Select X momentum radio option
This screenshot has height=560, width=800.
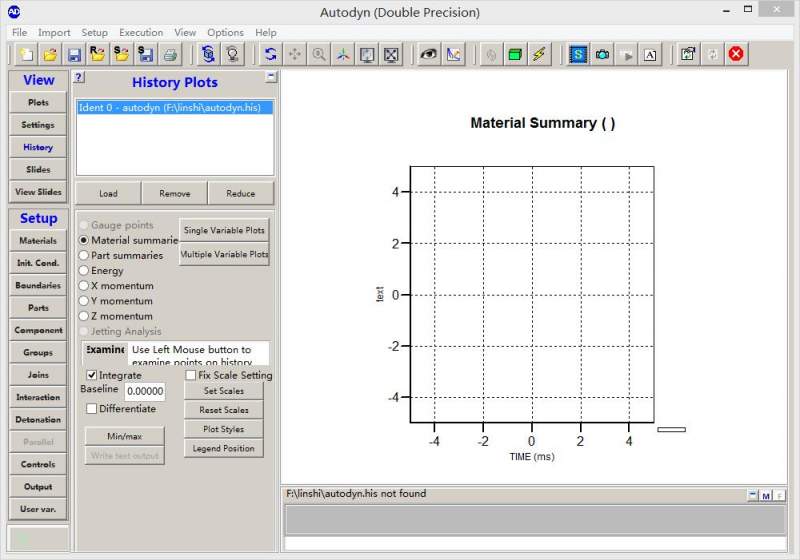pos(84,286)
